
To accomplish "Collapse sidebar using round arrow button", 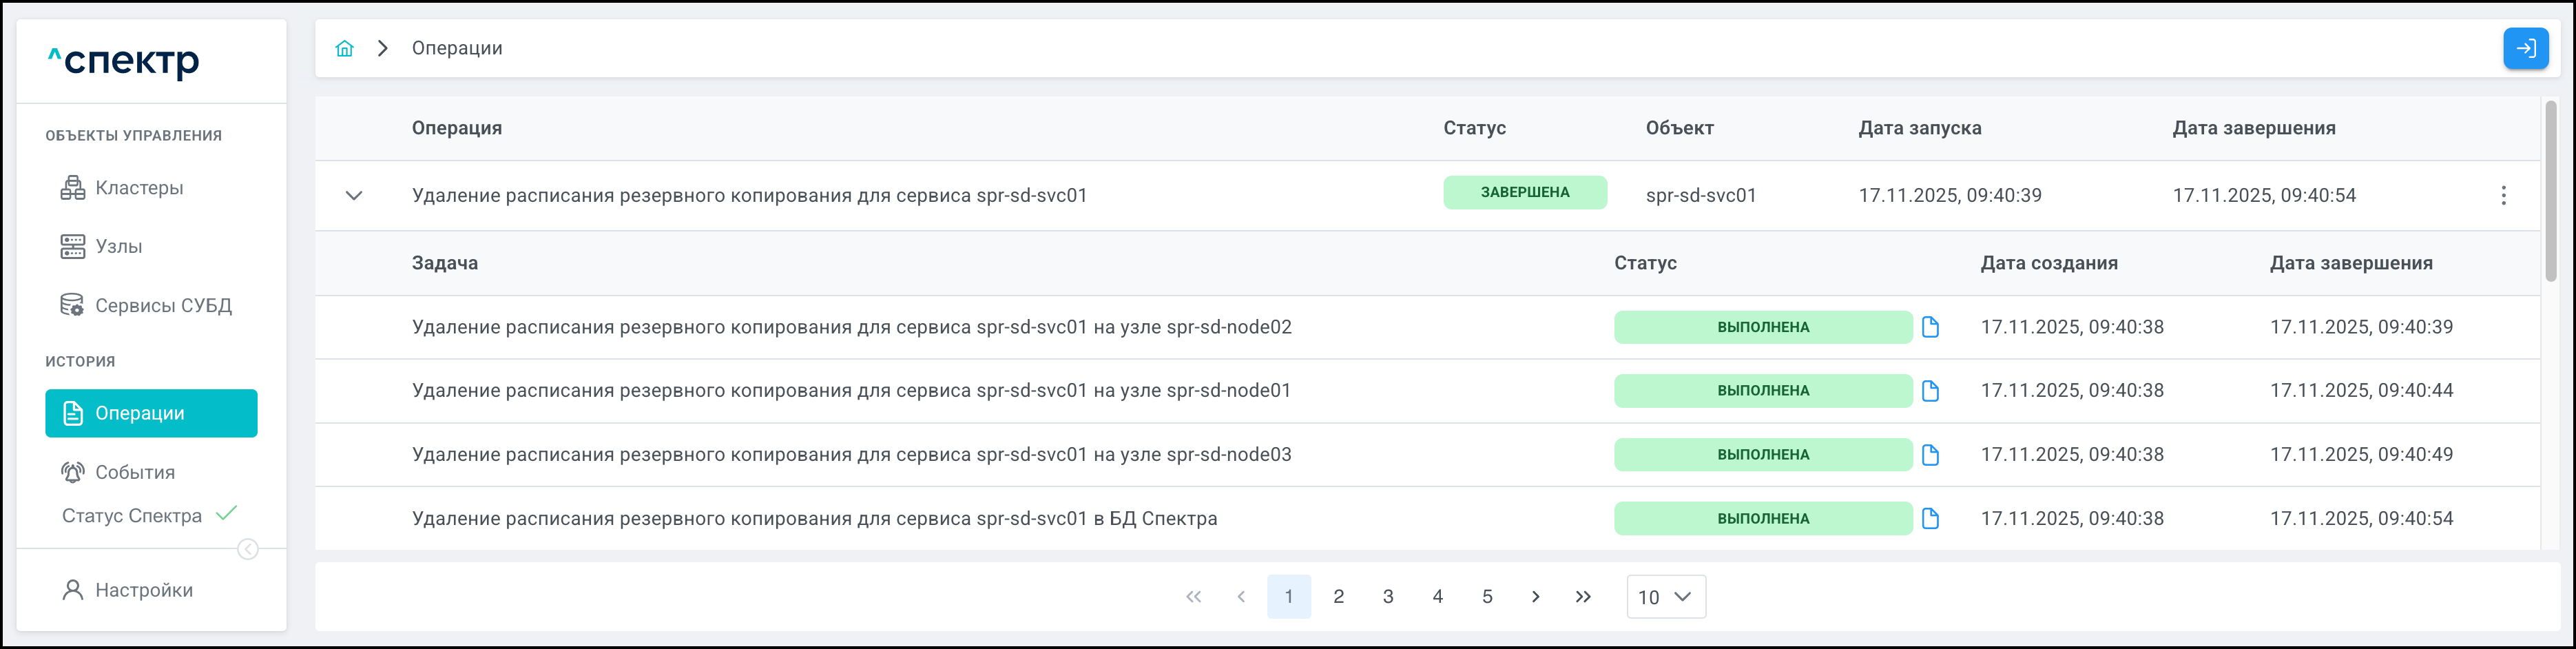I will point(248,549).
